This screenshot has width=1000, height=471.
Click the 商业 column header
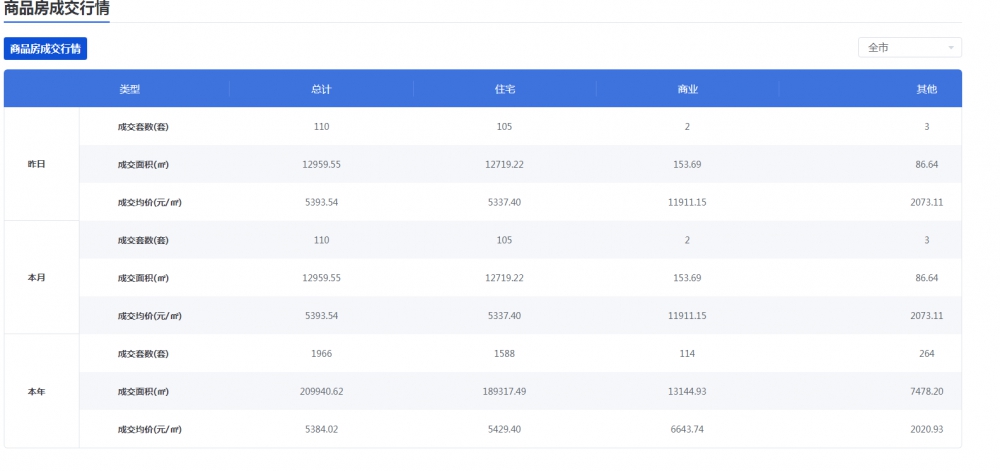[x=688, y=90]
